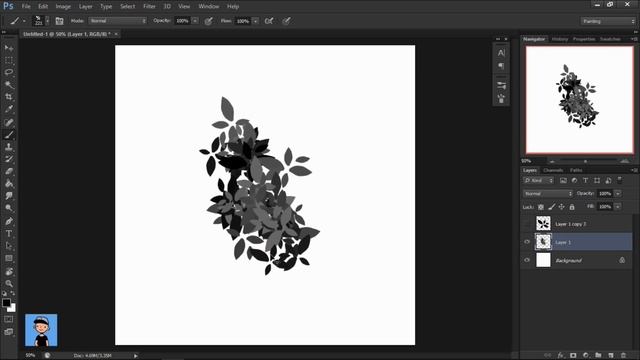The width and height of the screenshot is (640, 360).
Task: Select the Zoom tool
Action: 9,283
